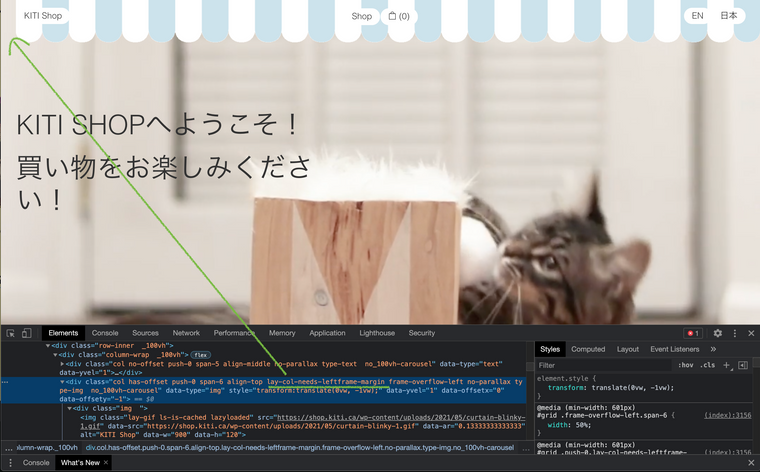Expand the col no-offset push-0 span-5 div

63,363
